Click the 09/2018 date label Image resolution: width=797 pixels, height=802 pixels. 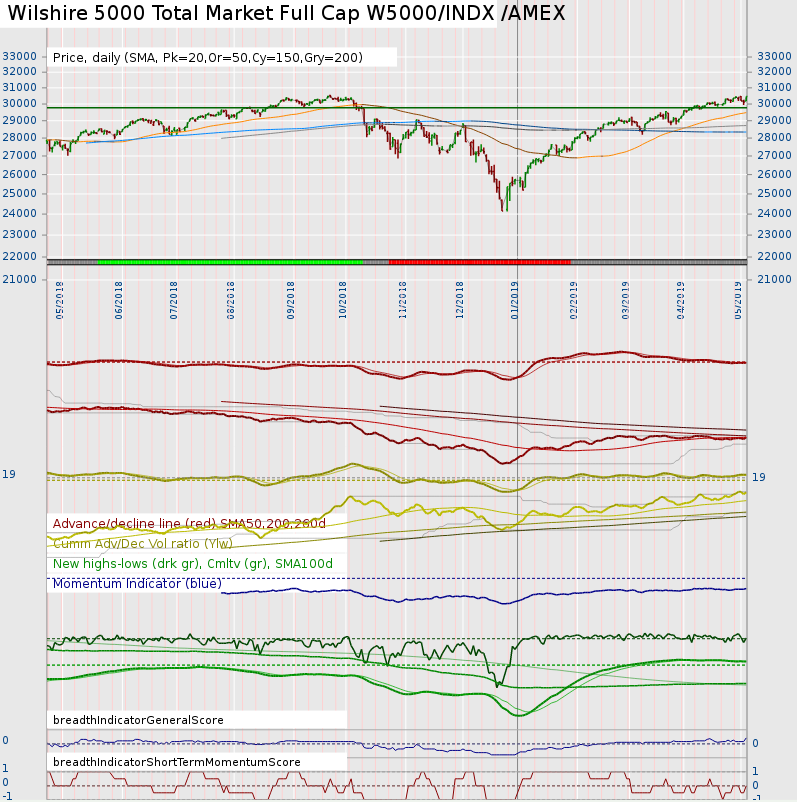pos(291,300)
